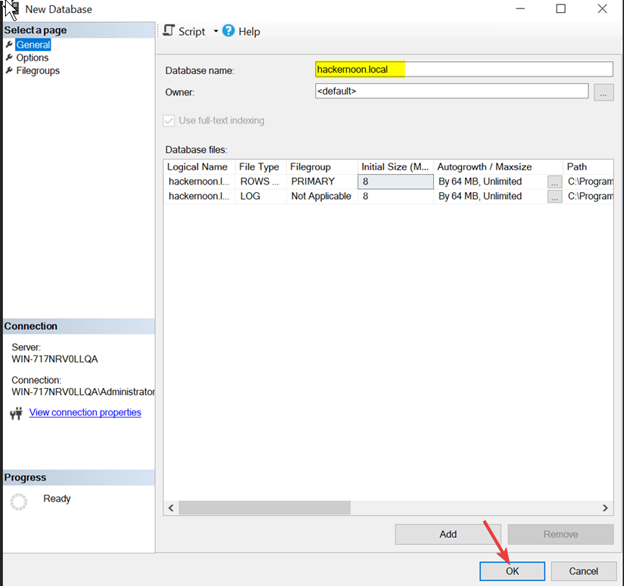
Task: Click wrench icon beside Filegroups
Action: pos(9,71)
